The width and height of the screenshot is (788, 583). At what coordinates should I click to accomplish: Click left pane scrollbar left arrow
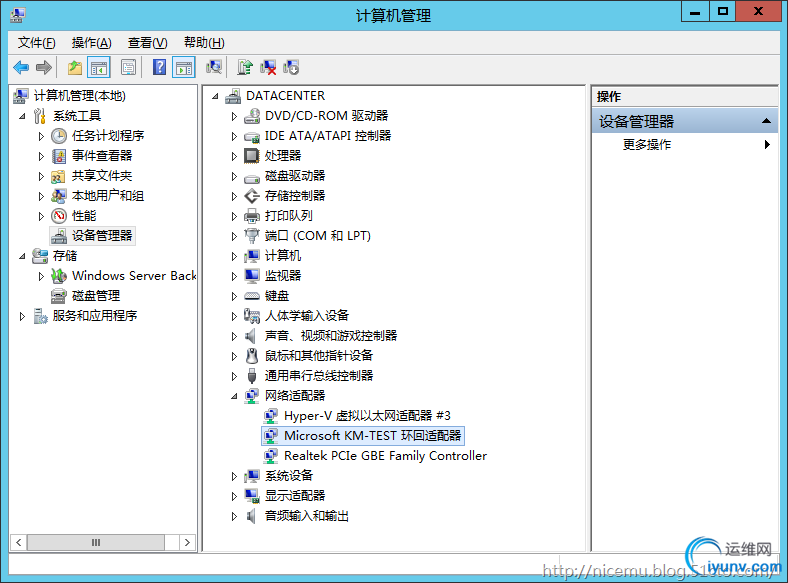(19, 542)
